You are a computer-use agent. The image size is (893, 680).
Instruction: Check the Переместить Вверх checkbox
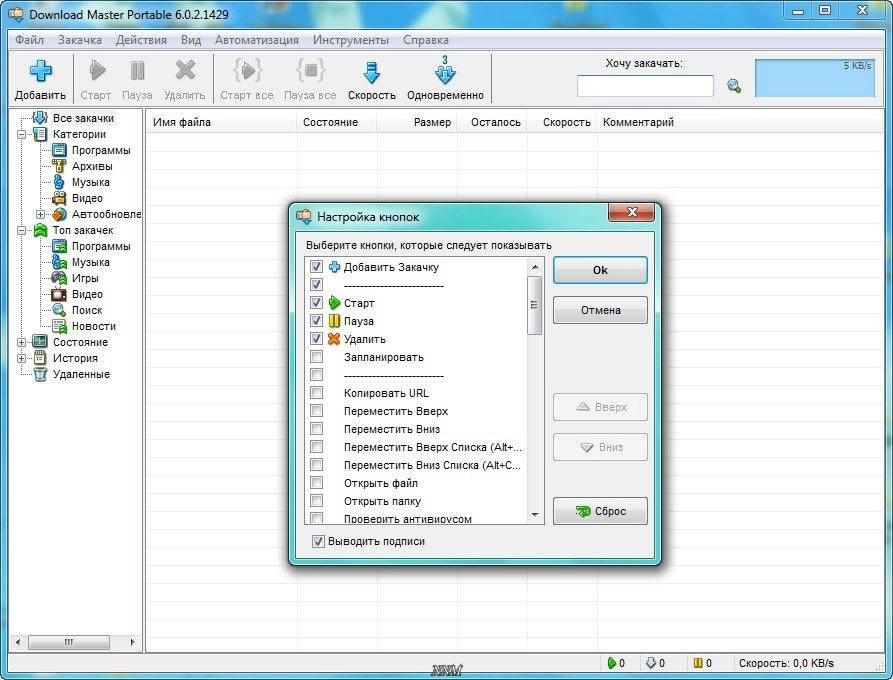(316, 411)
